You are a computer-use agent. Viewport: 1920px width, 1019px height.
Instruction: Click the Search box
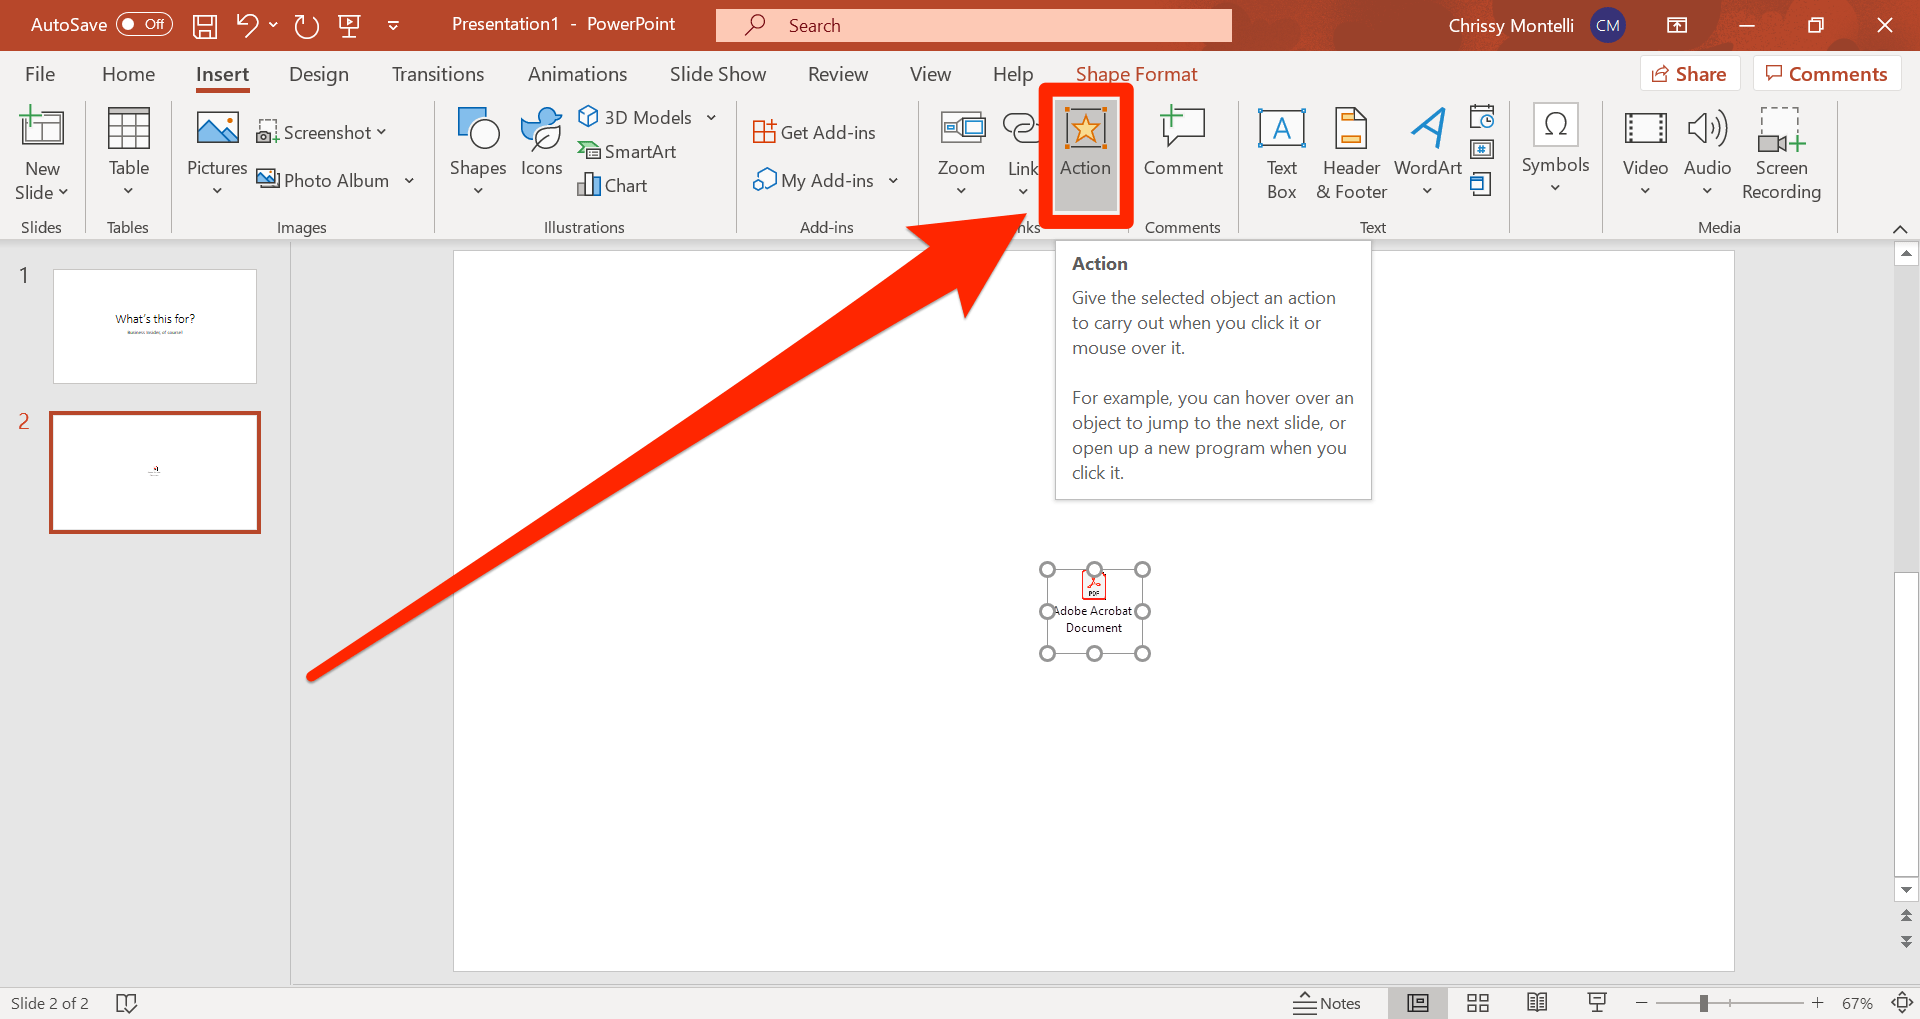pos(973,25)
